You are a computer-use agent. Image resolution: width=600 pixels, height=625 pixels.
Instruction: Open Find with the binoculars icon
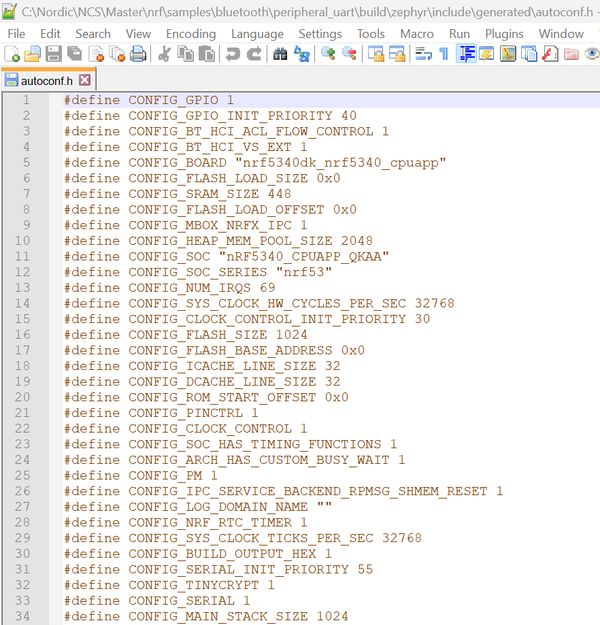tap(280, 54)
